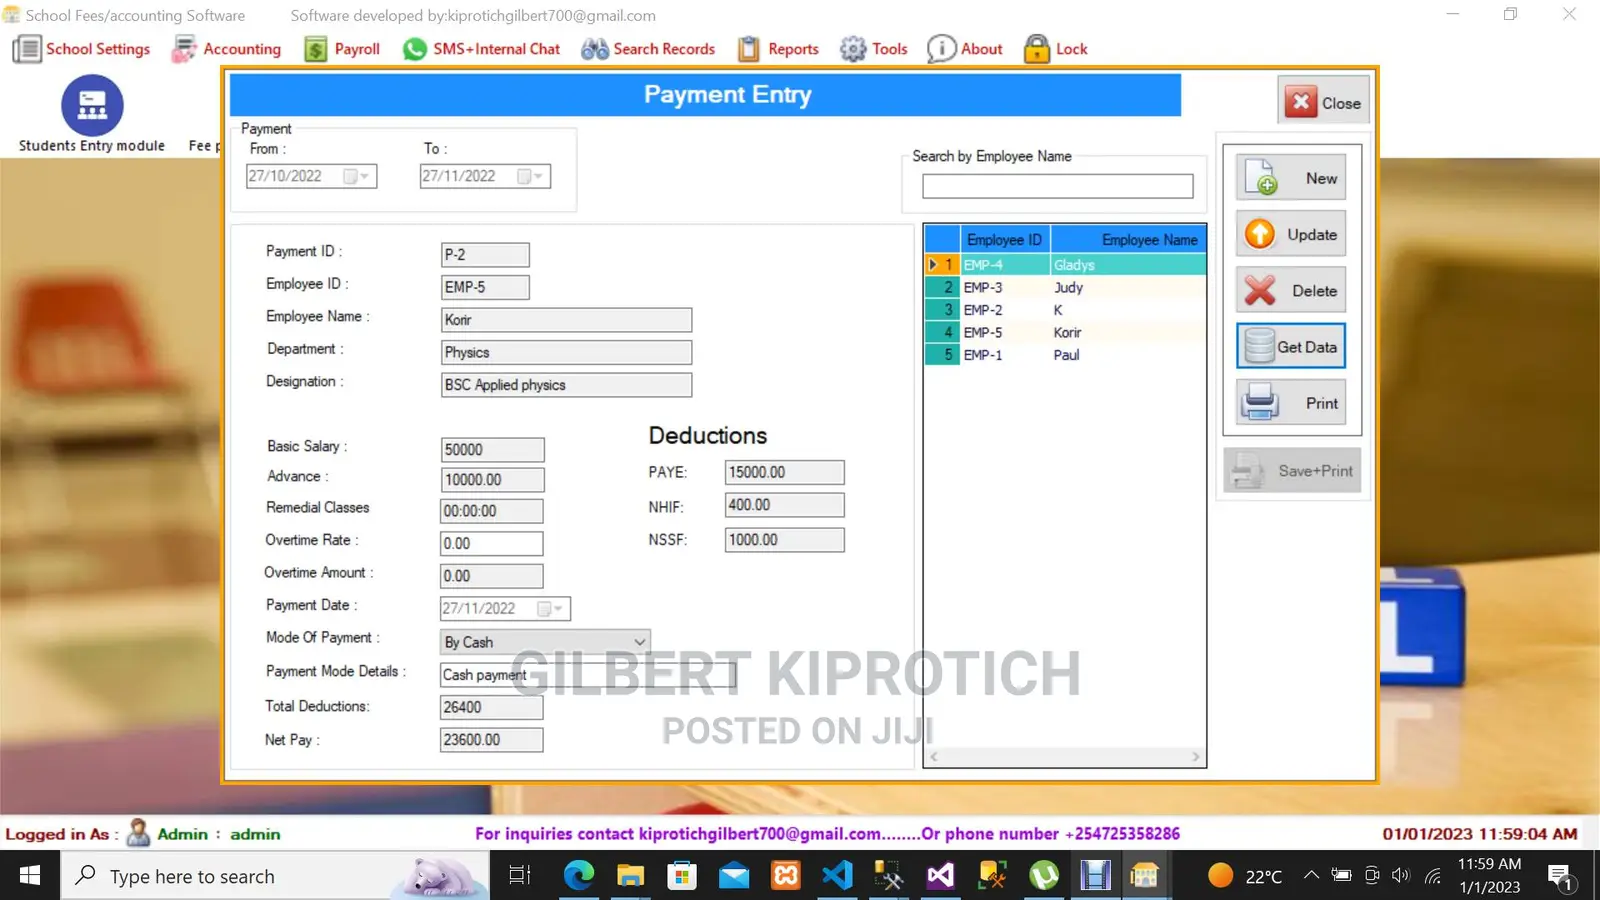Open Task View on the taskbar

pyautogui.click(x=520, y=876)
